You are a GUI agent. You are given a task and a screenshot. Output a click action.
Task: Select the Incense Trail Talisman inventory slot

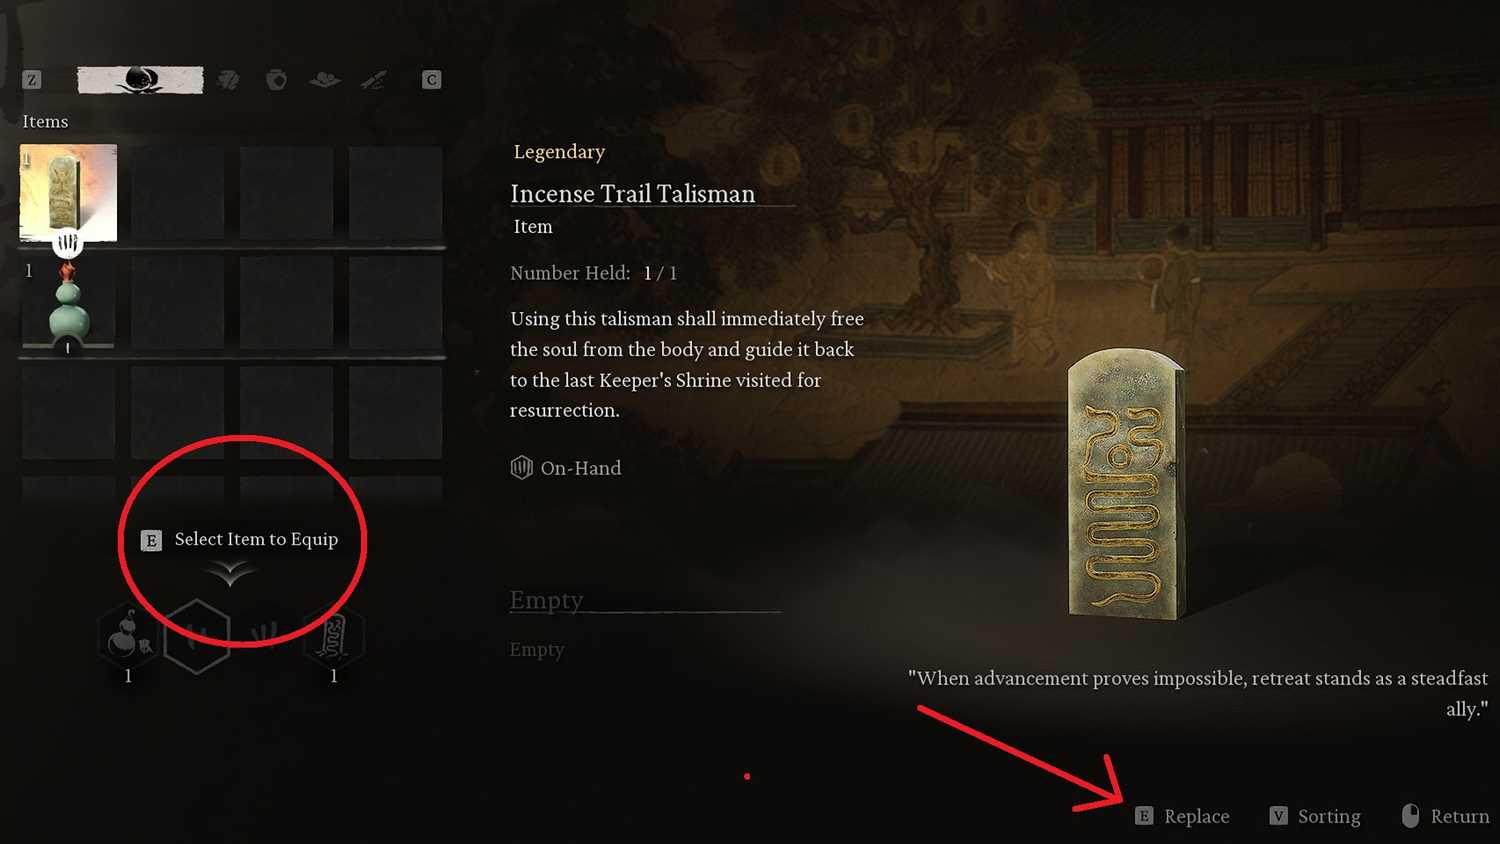pyautogui.click(x=68, y=193)
